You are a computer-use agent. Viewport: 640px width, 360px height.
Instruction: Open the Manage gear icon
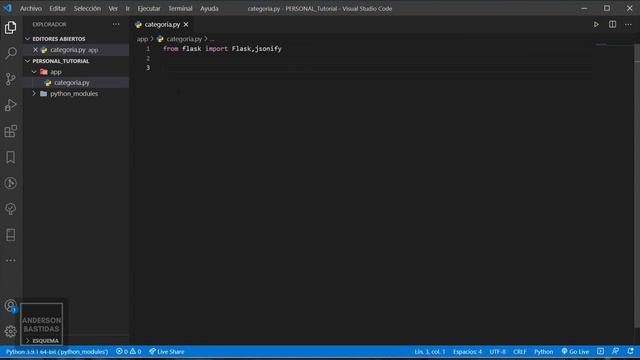click(11, 331)
